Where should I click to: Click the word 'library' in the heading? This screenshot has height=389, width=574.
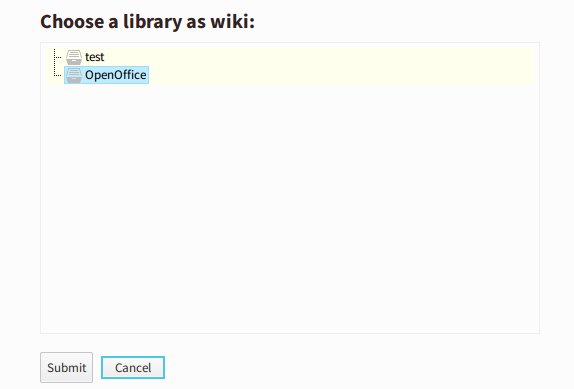[152, 23]
